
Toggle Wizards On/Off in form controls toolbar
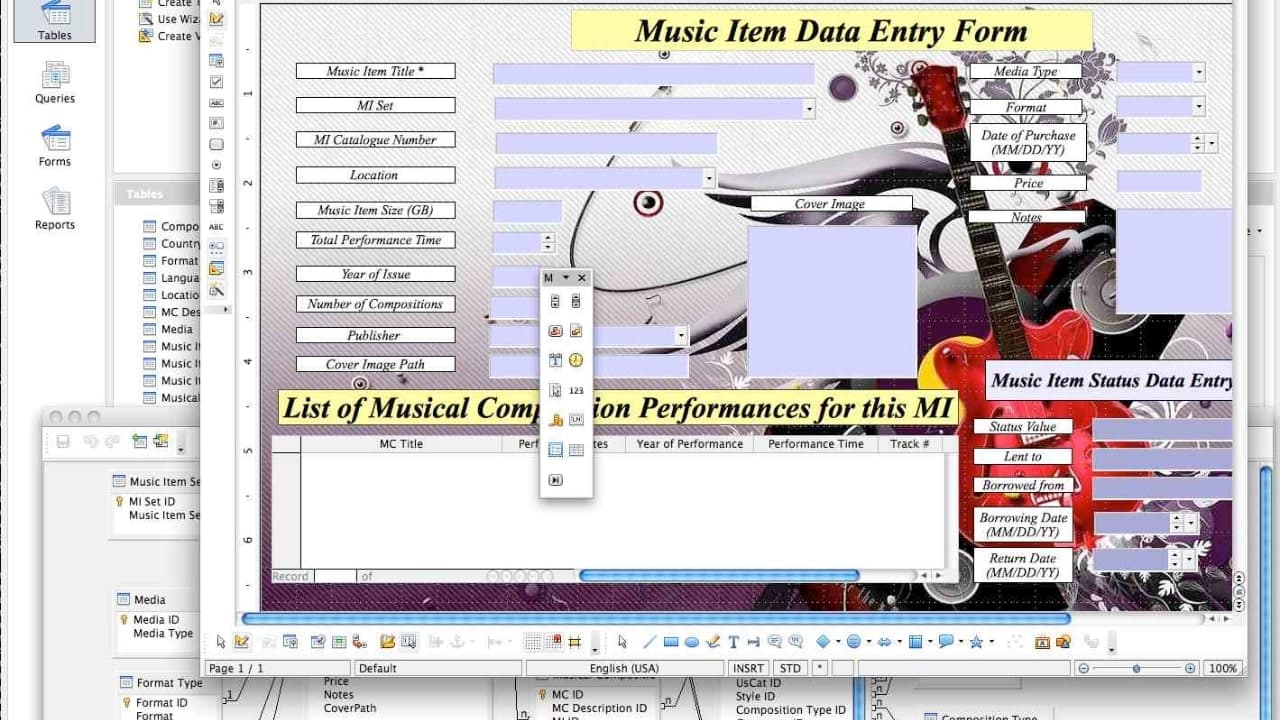[216, 290]
